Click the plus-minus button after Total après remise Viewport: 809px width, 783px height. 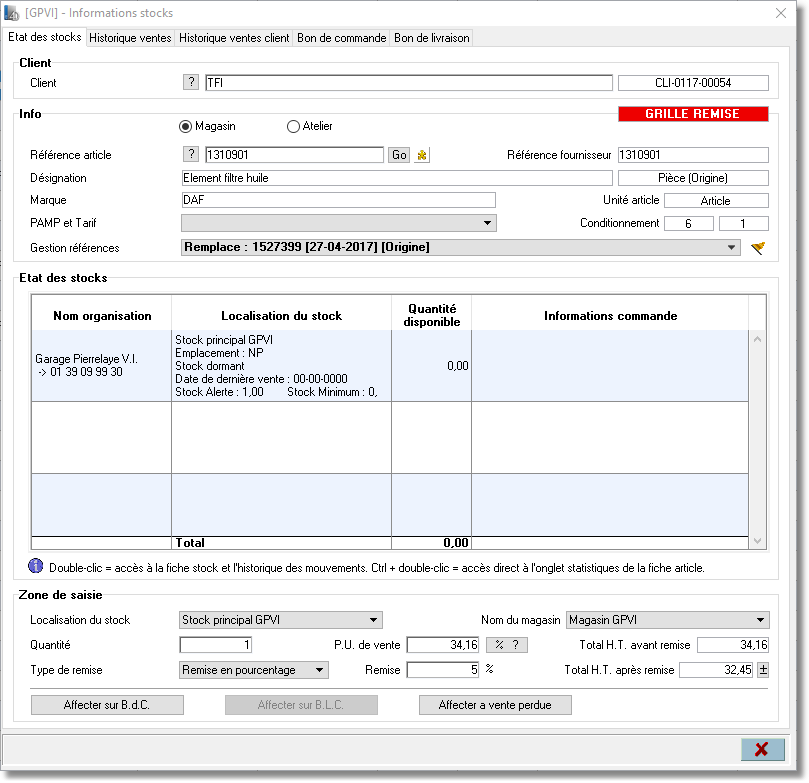(x=763, y=670)
